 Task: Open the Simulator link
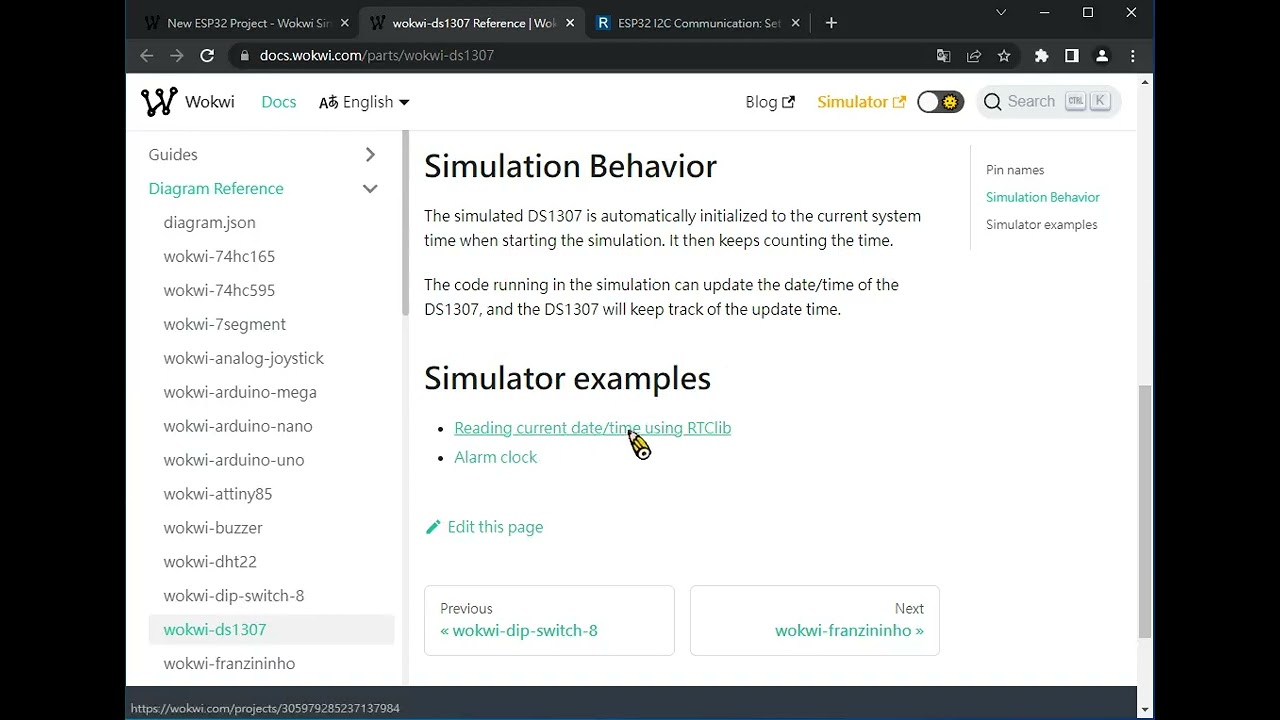pyautogui.click(x=861, y=102)
